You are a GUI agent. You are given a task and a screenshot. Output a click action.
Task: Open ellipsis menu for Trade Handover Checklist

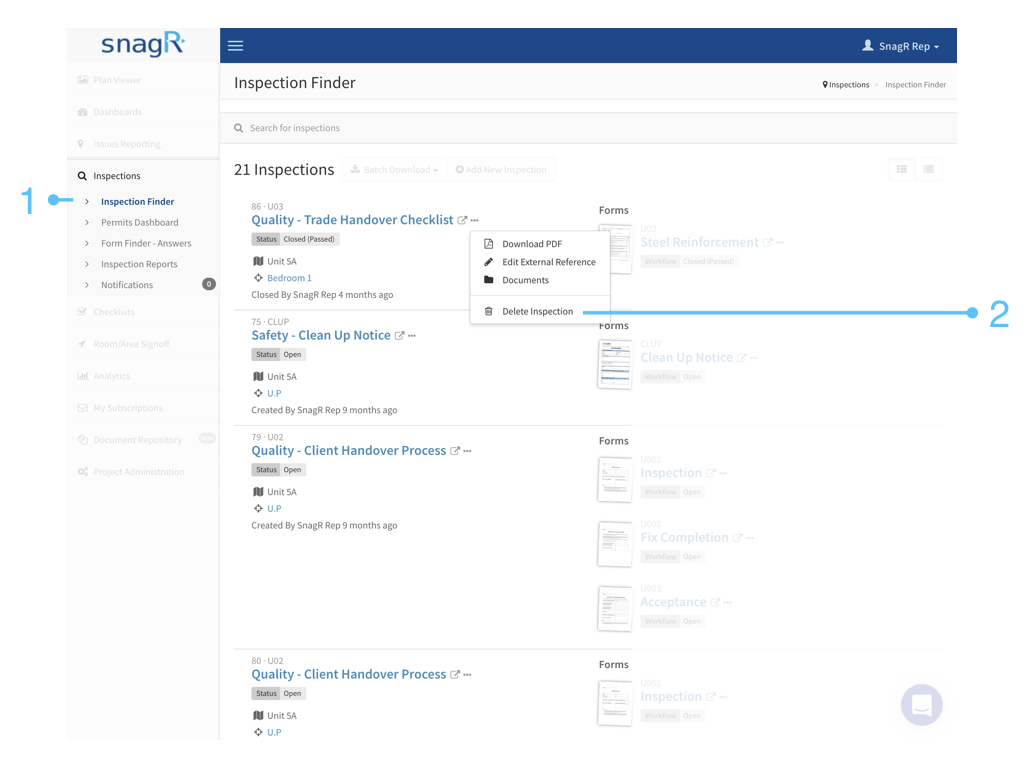[x=475, y=220]
